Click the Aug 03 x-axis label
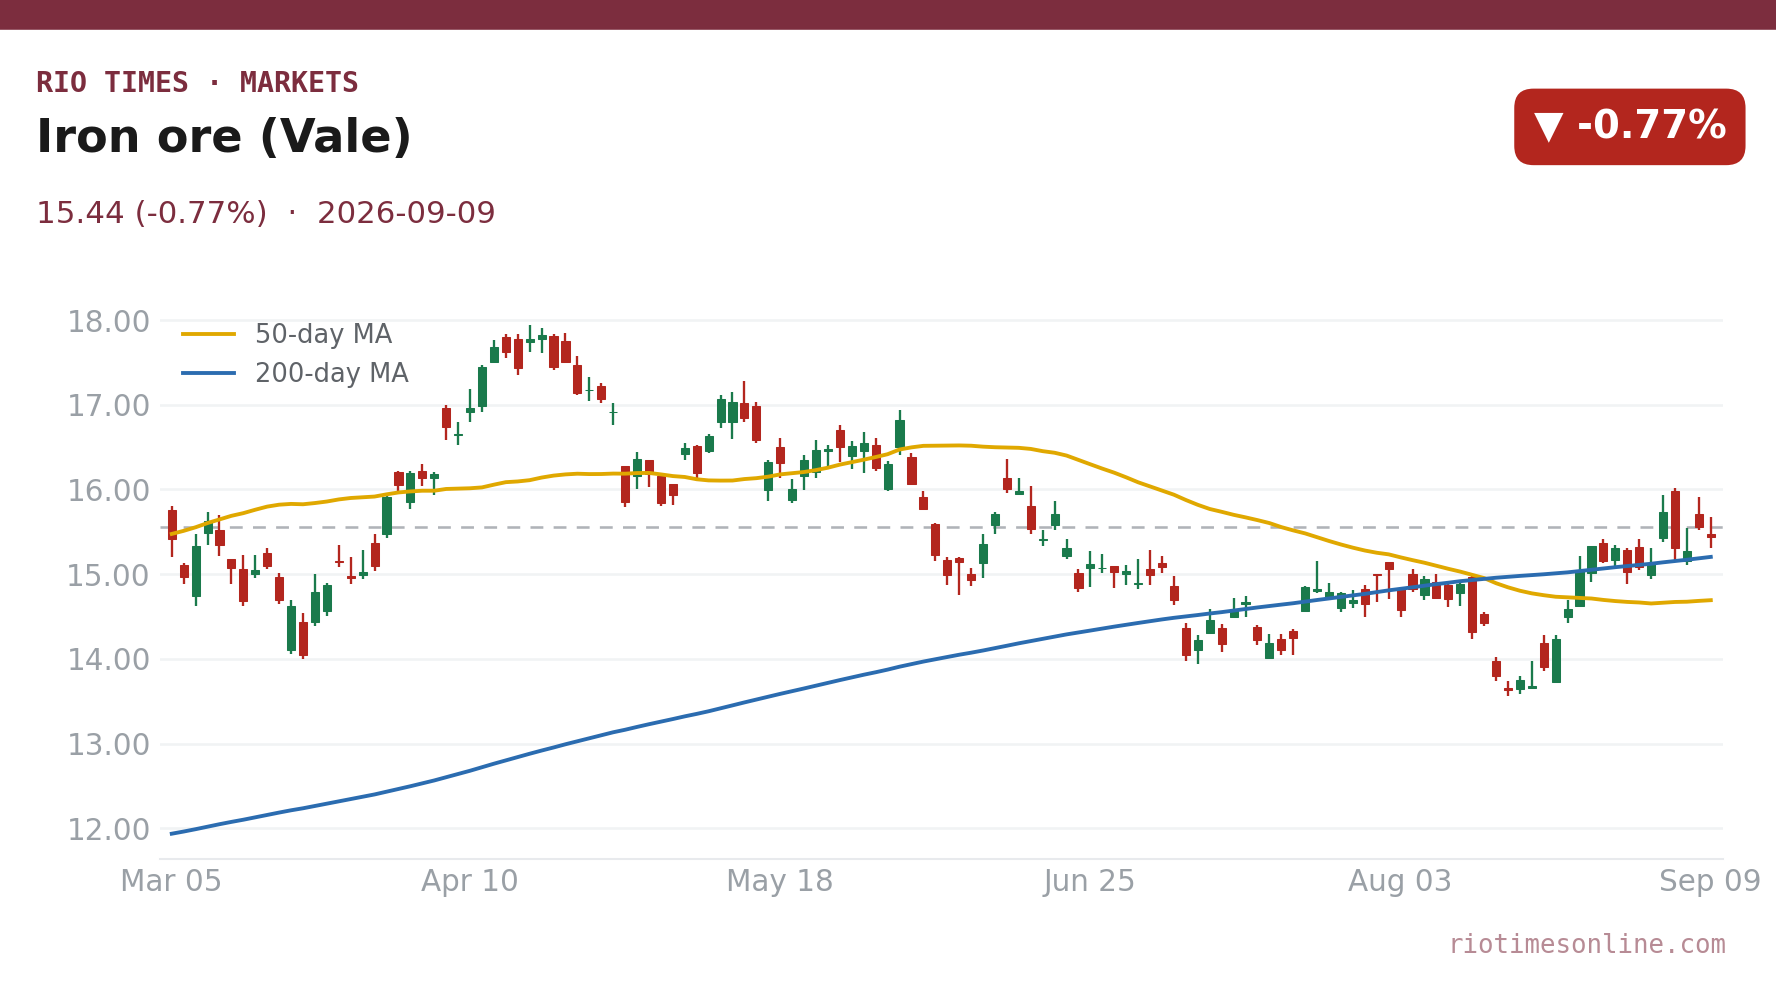The image size is (1776, 999). (x=1400, y=882)
